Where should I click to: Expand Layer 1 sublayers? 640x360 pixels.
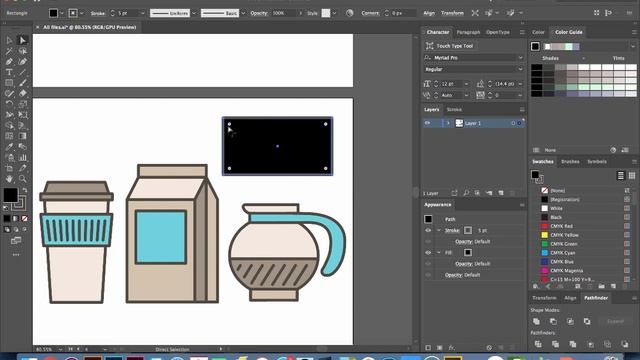coord(448,123)
